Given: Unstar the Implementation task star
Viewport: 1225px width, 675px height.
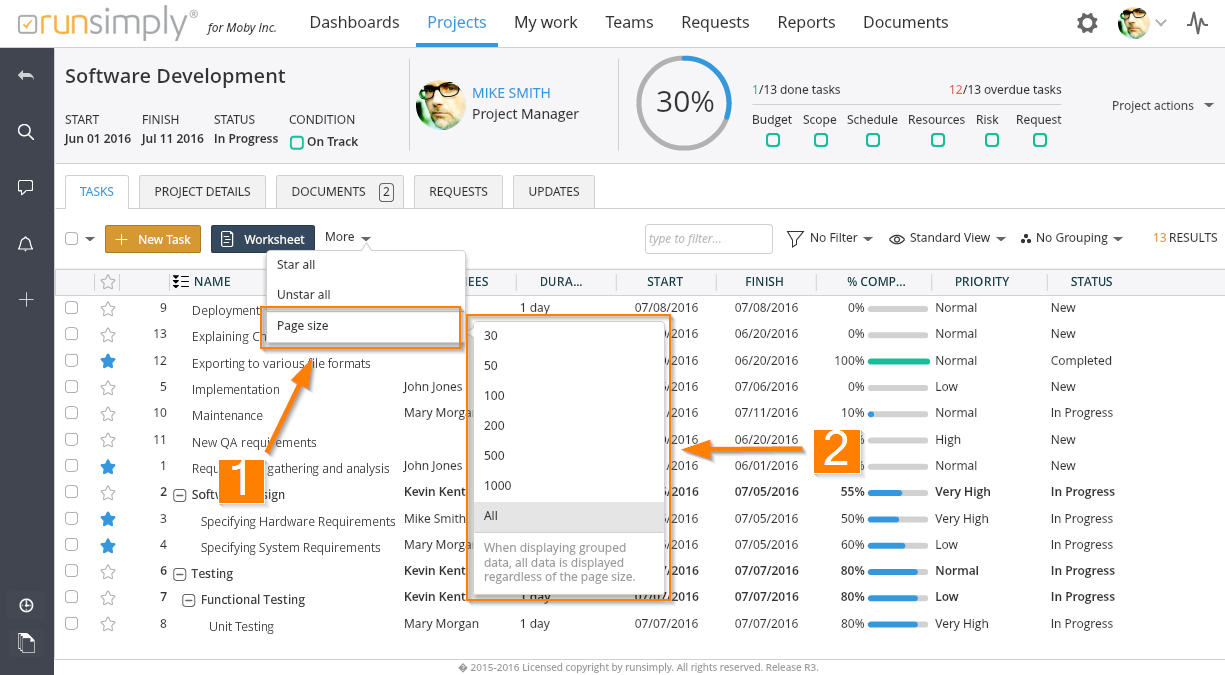Looking at the screenshot, I should (108, 387).
